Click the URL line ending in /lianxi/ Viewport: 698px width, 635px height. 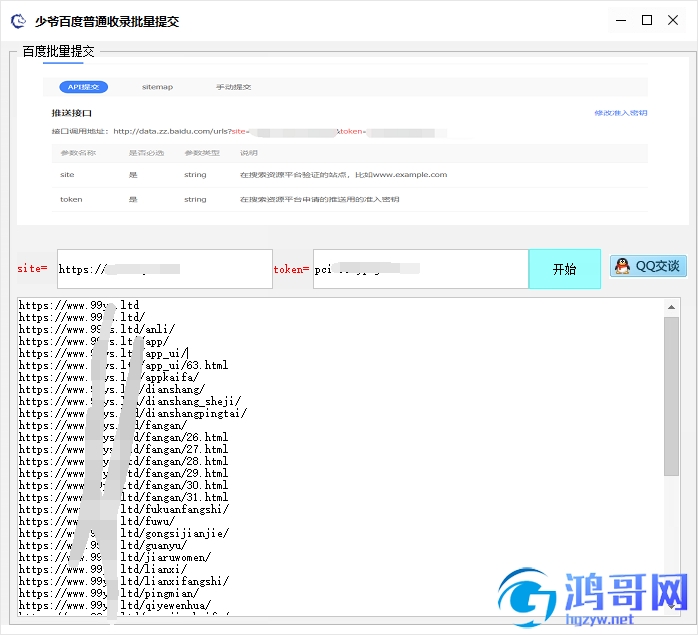pyautogui.click(x=103, y=570)
